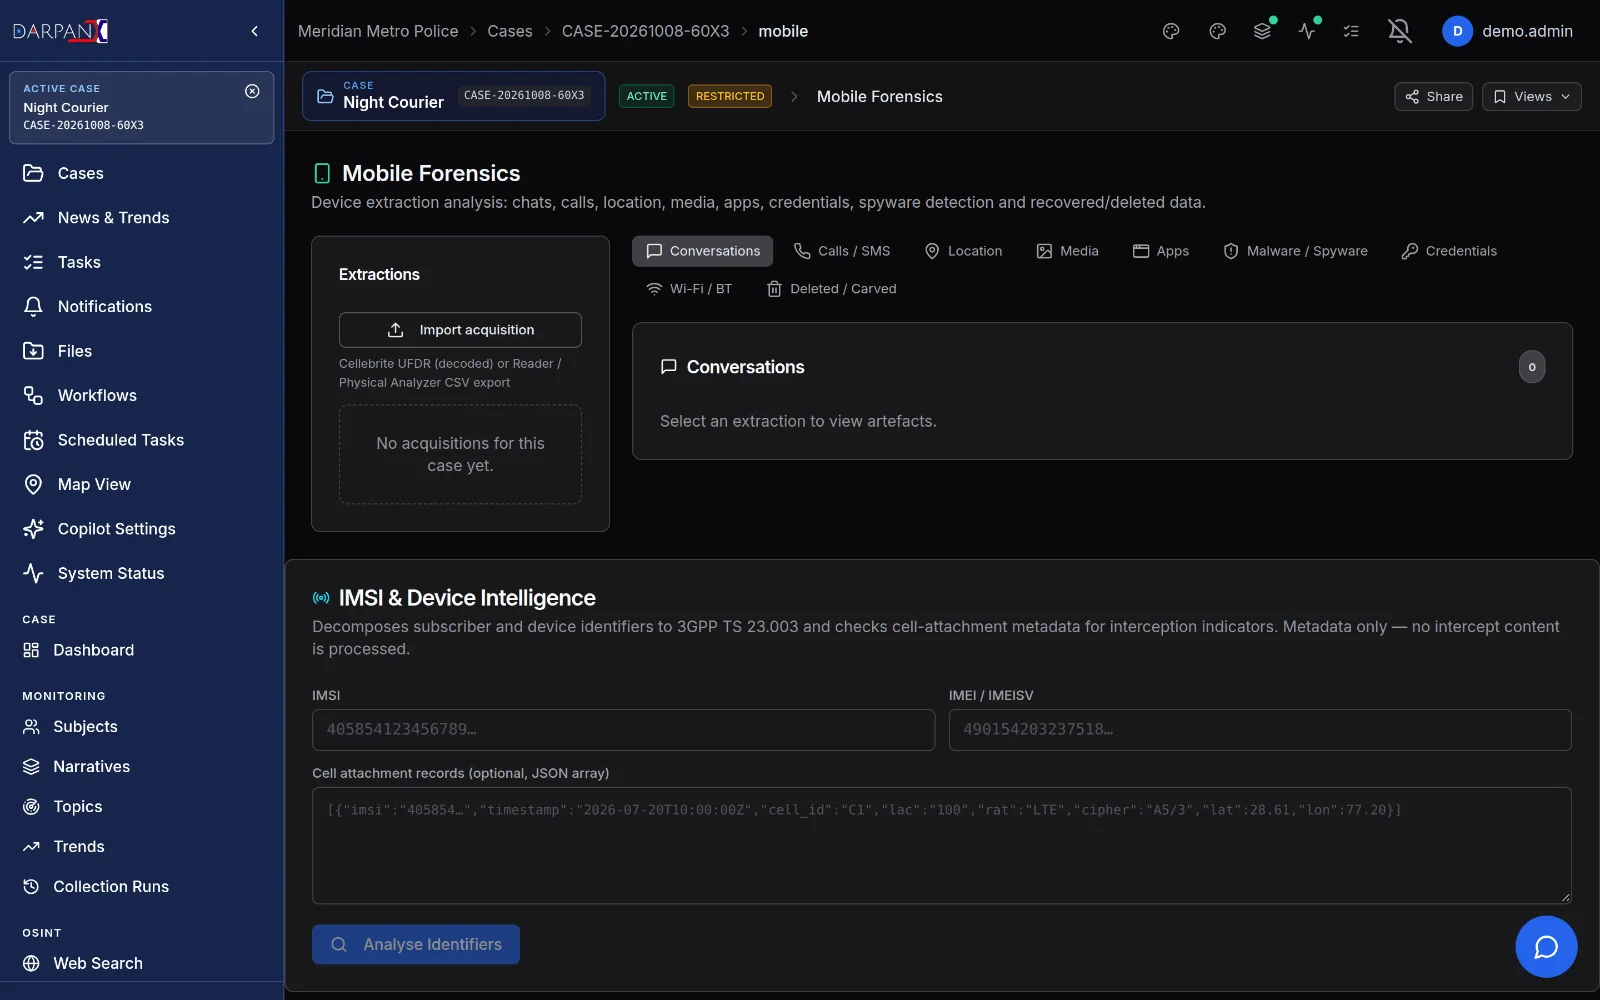Open the chat assistant bubble
The image size is (1600, 1000).
[x=1546, y=947]
